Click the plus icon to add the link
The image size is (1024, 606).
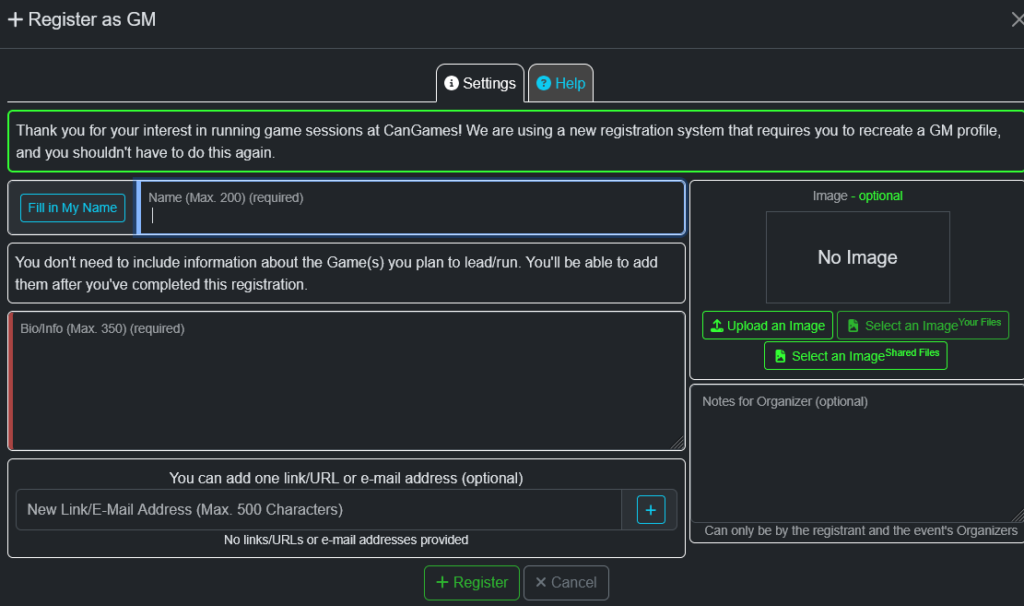(x=650, y=510)
